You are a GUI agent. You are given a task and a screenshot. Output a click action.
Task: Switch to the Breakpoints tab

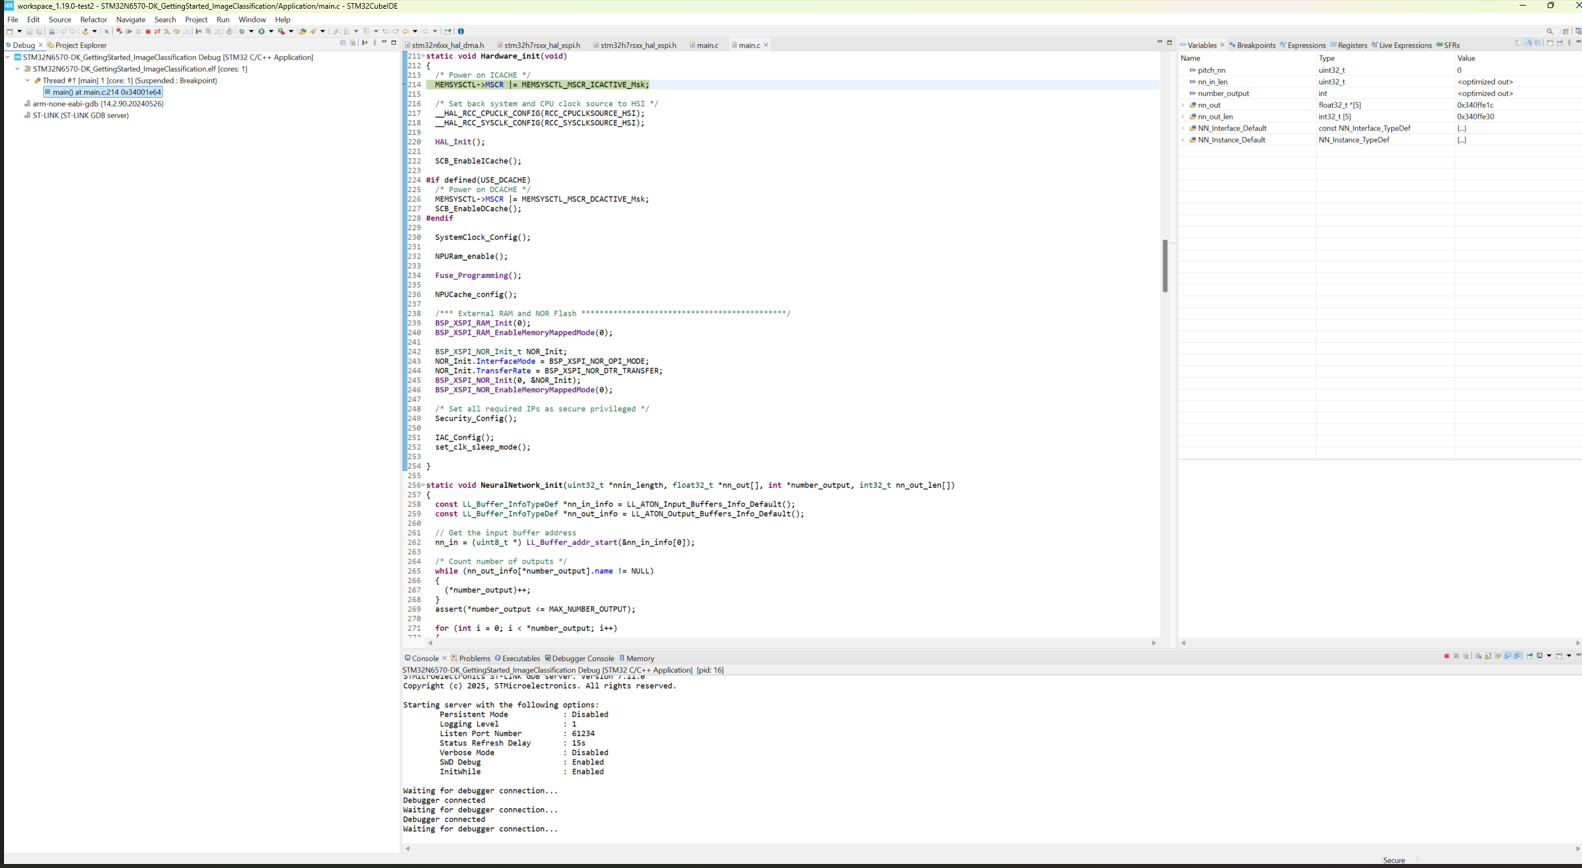coord(1254,45)
